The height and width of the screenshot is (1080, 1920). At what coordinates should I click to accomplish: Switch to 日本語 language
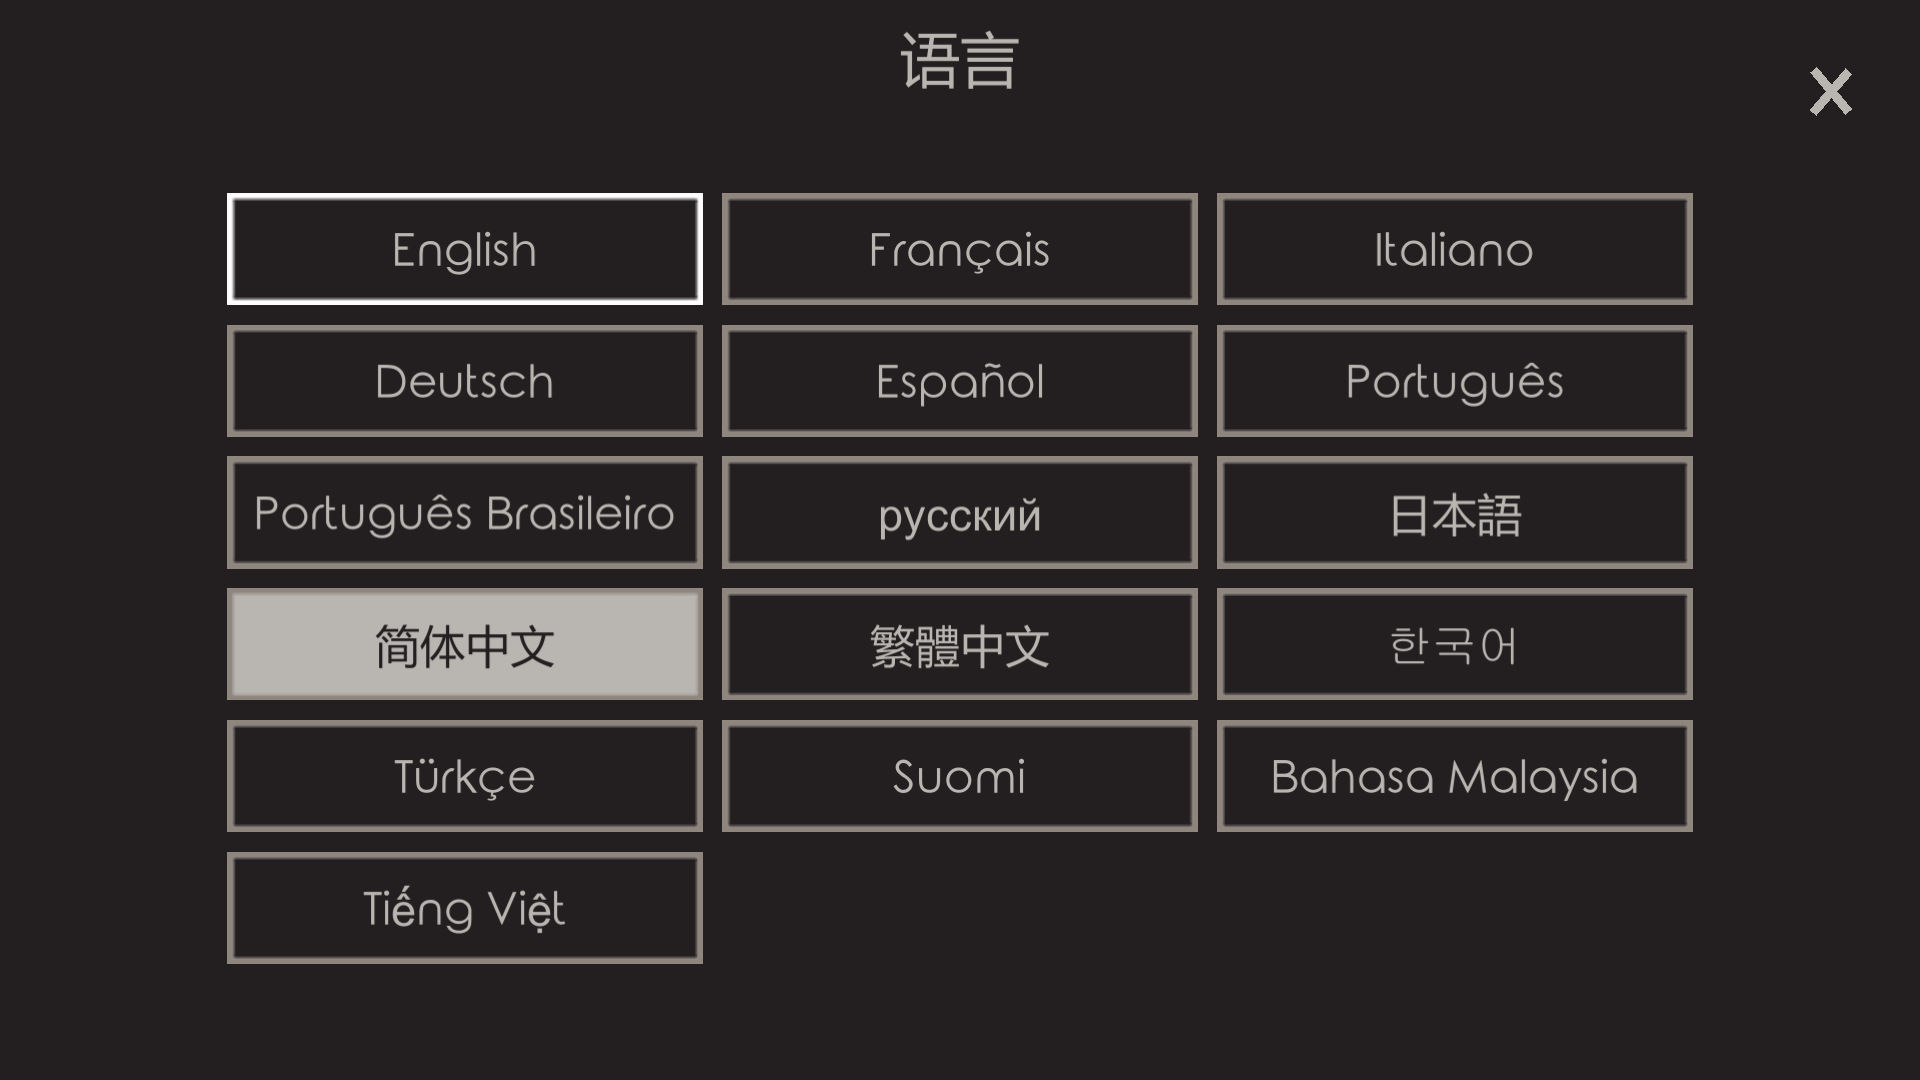click(x=1454, y=513)
